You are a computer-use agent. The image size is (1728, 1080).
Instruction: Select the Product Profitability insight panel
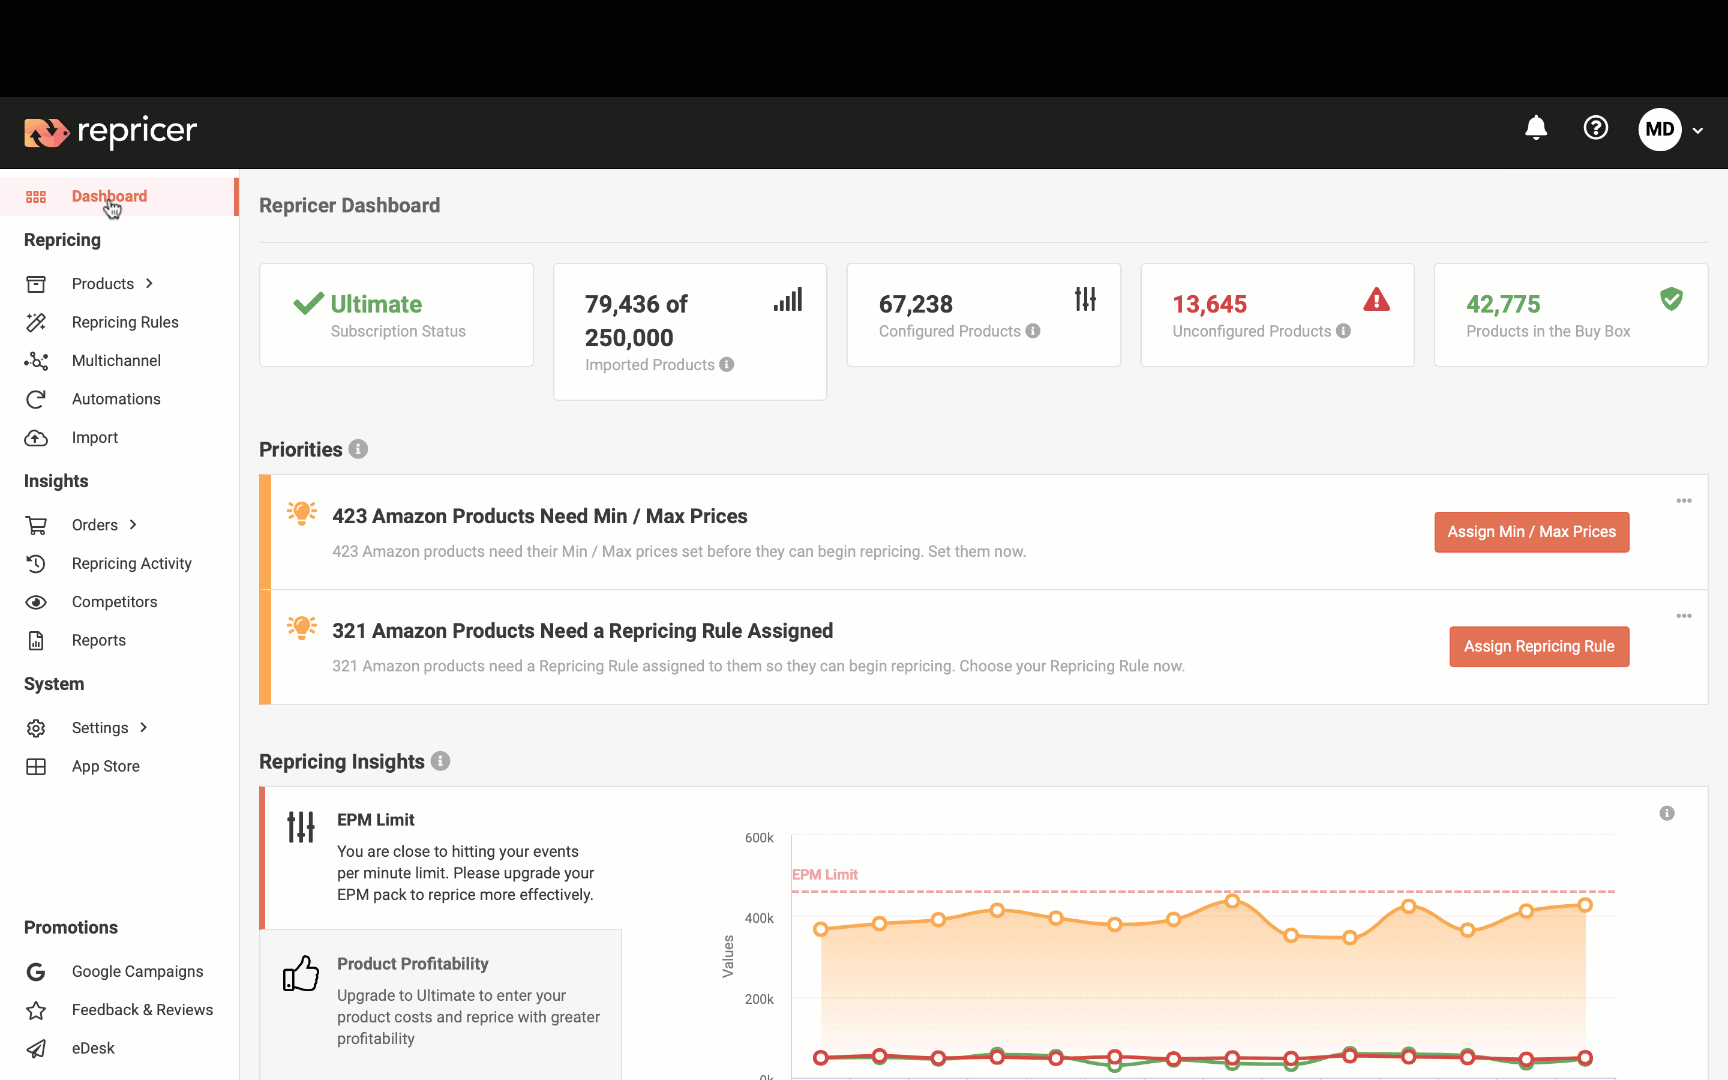tap(441, 1005)
